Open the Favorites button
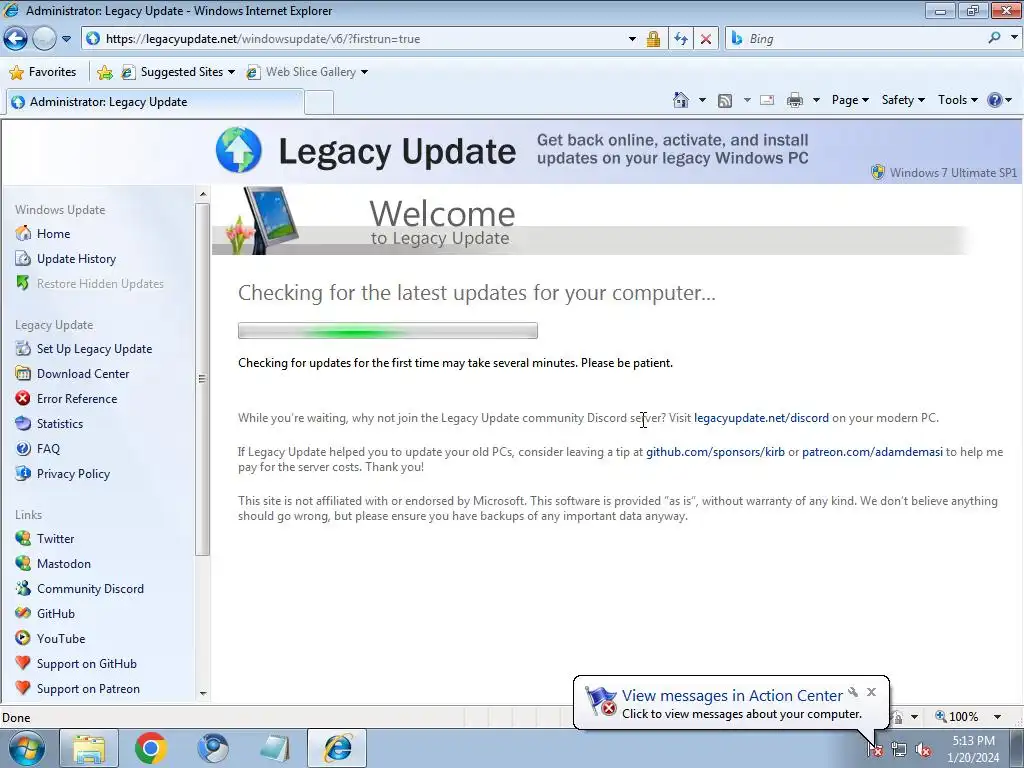Viewport: 1024px width, 768px height. pos(43,72)
